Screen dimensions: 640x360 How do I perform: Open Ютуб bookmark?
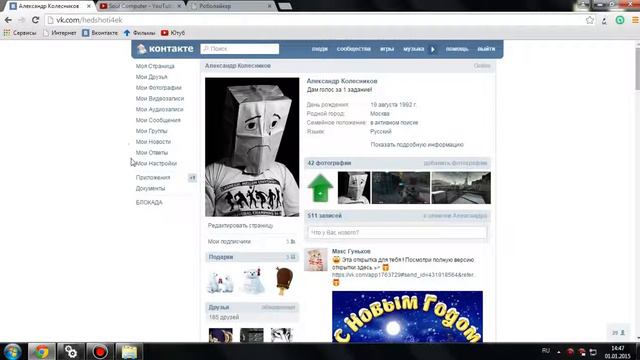[173, 33]
